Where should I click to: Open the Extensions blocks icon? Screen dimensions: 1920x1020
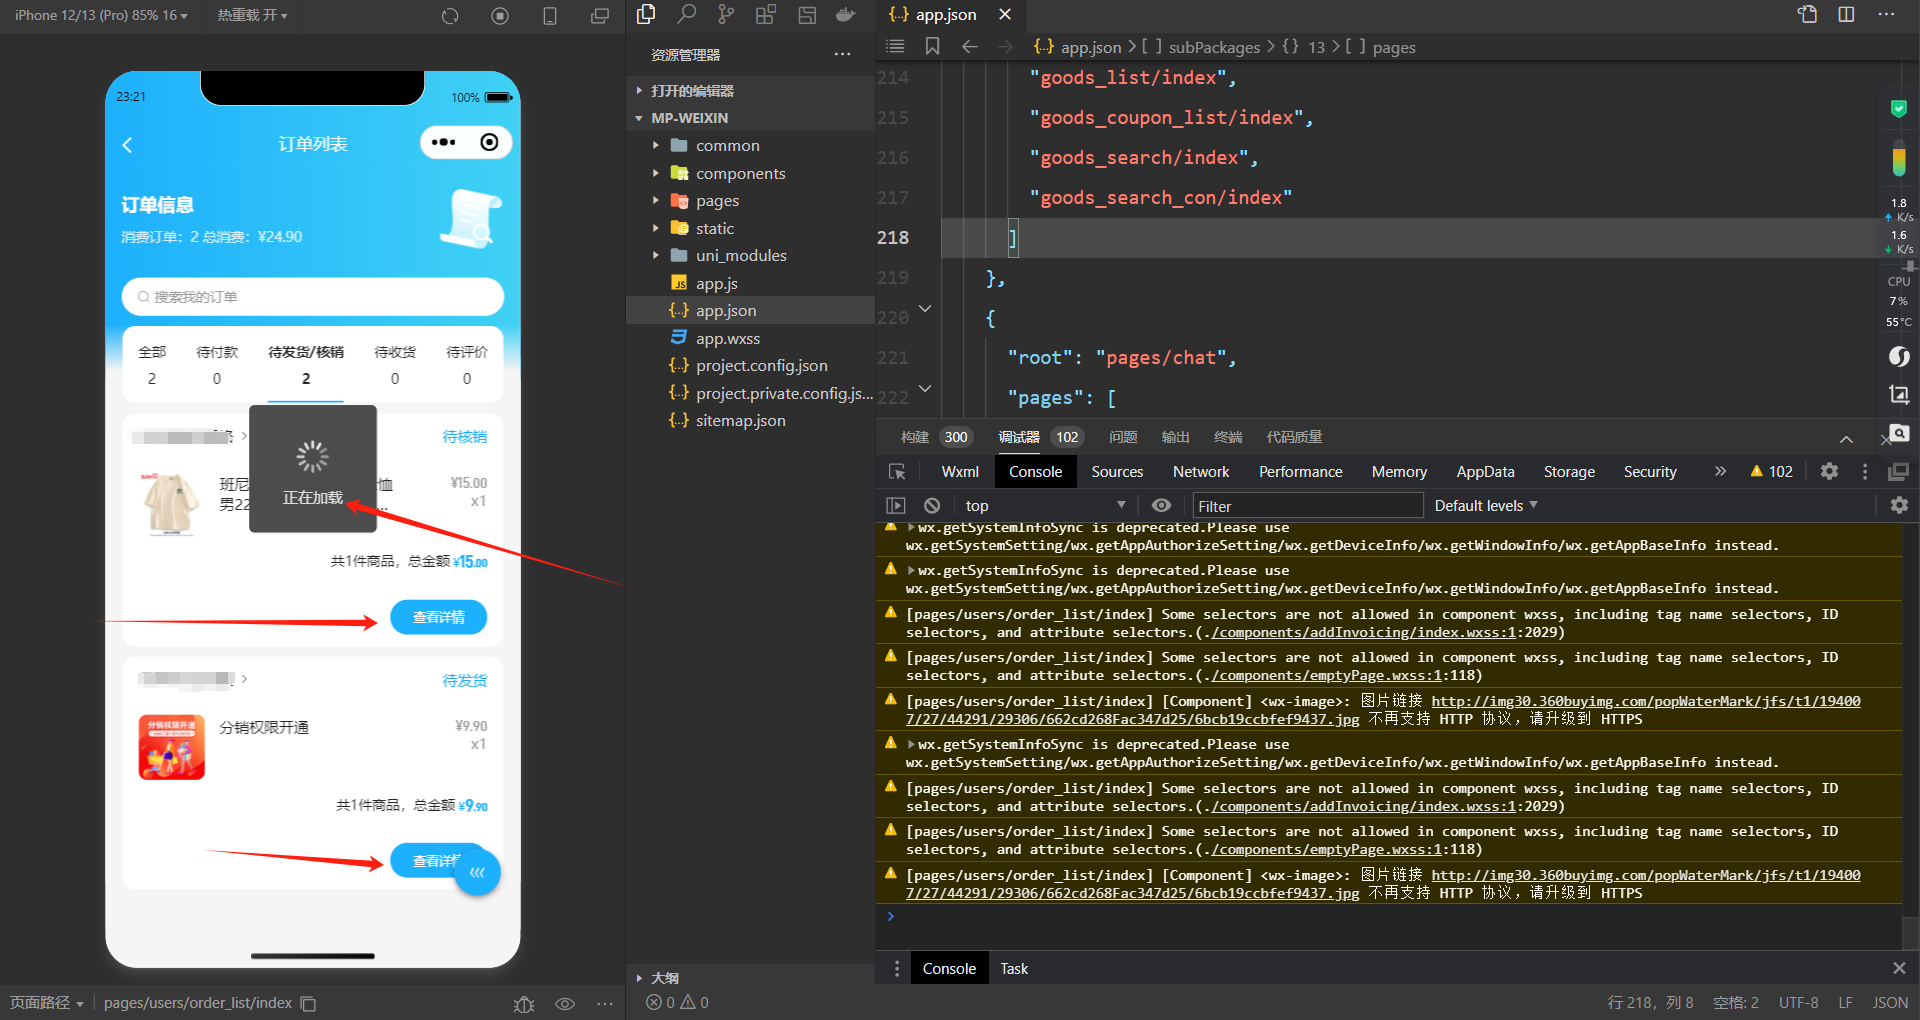766,14
